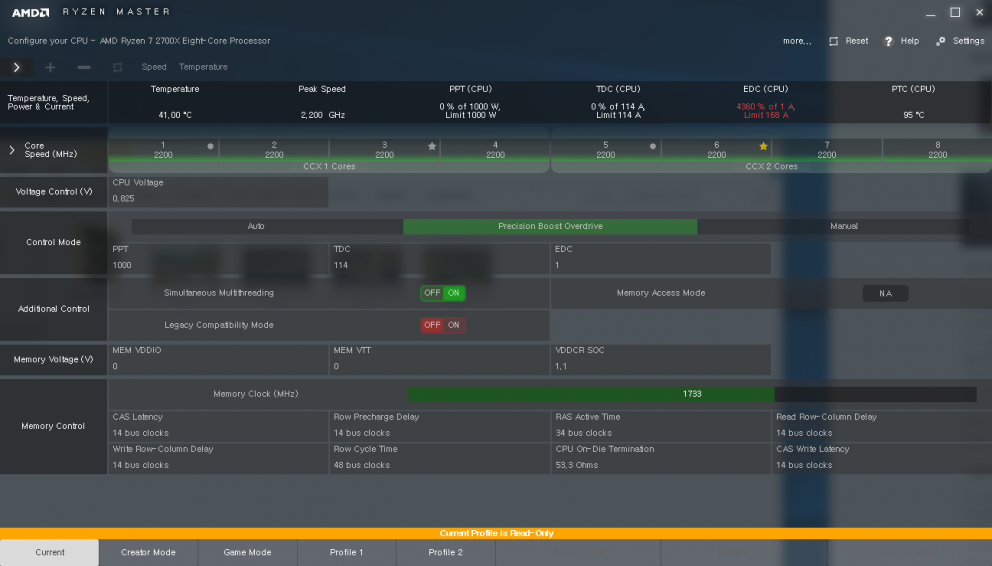Click the Peak Speed 2,200 GHz reading

pyautogui.click(x=323, y=115)
